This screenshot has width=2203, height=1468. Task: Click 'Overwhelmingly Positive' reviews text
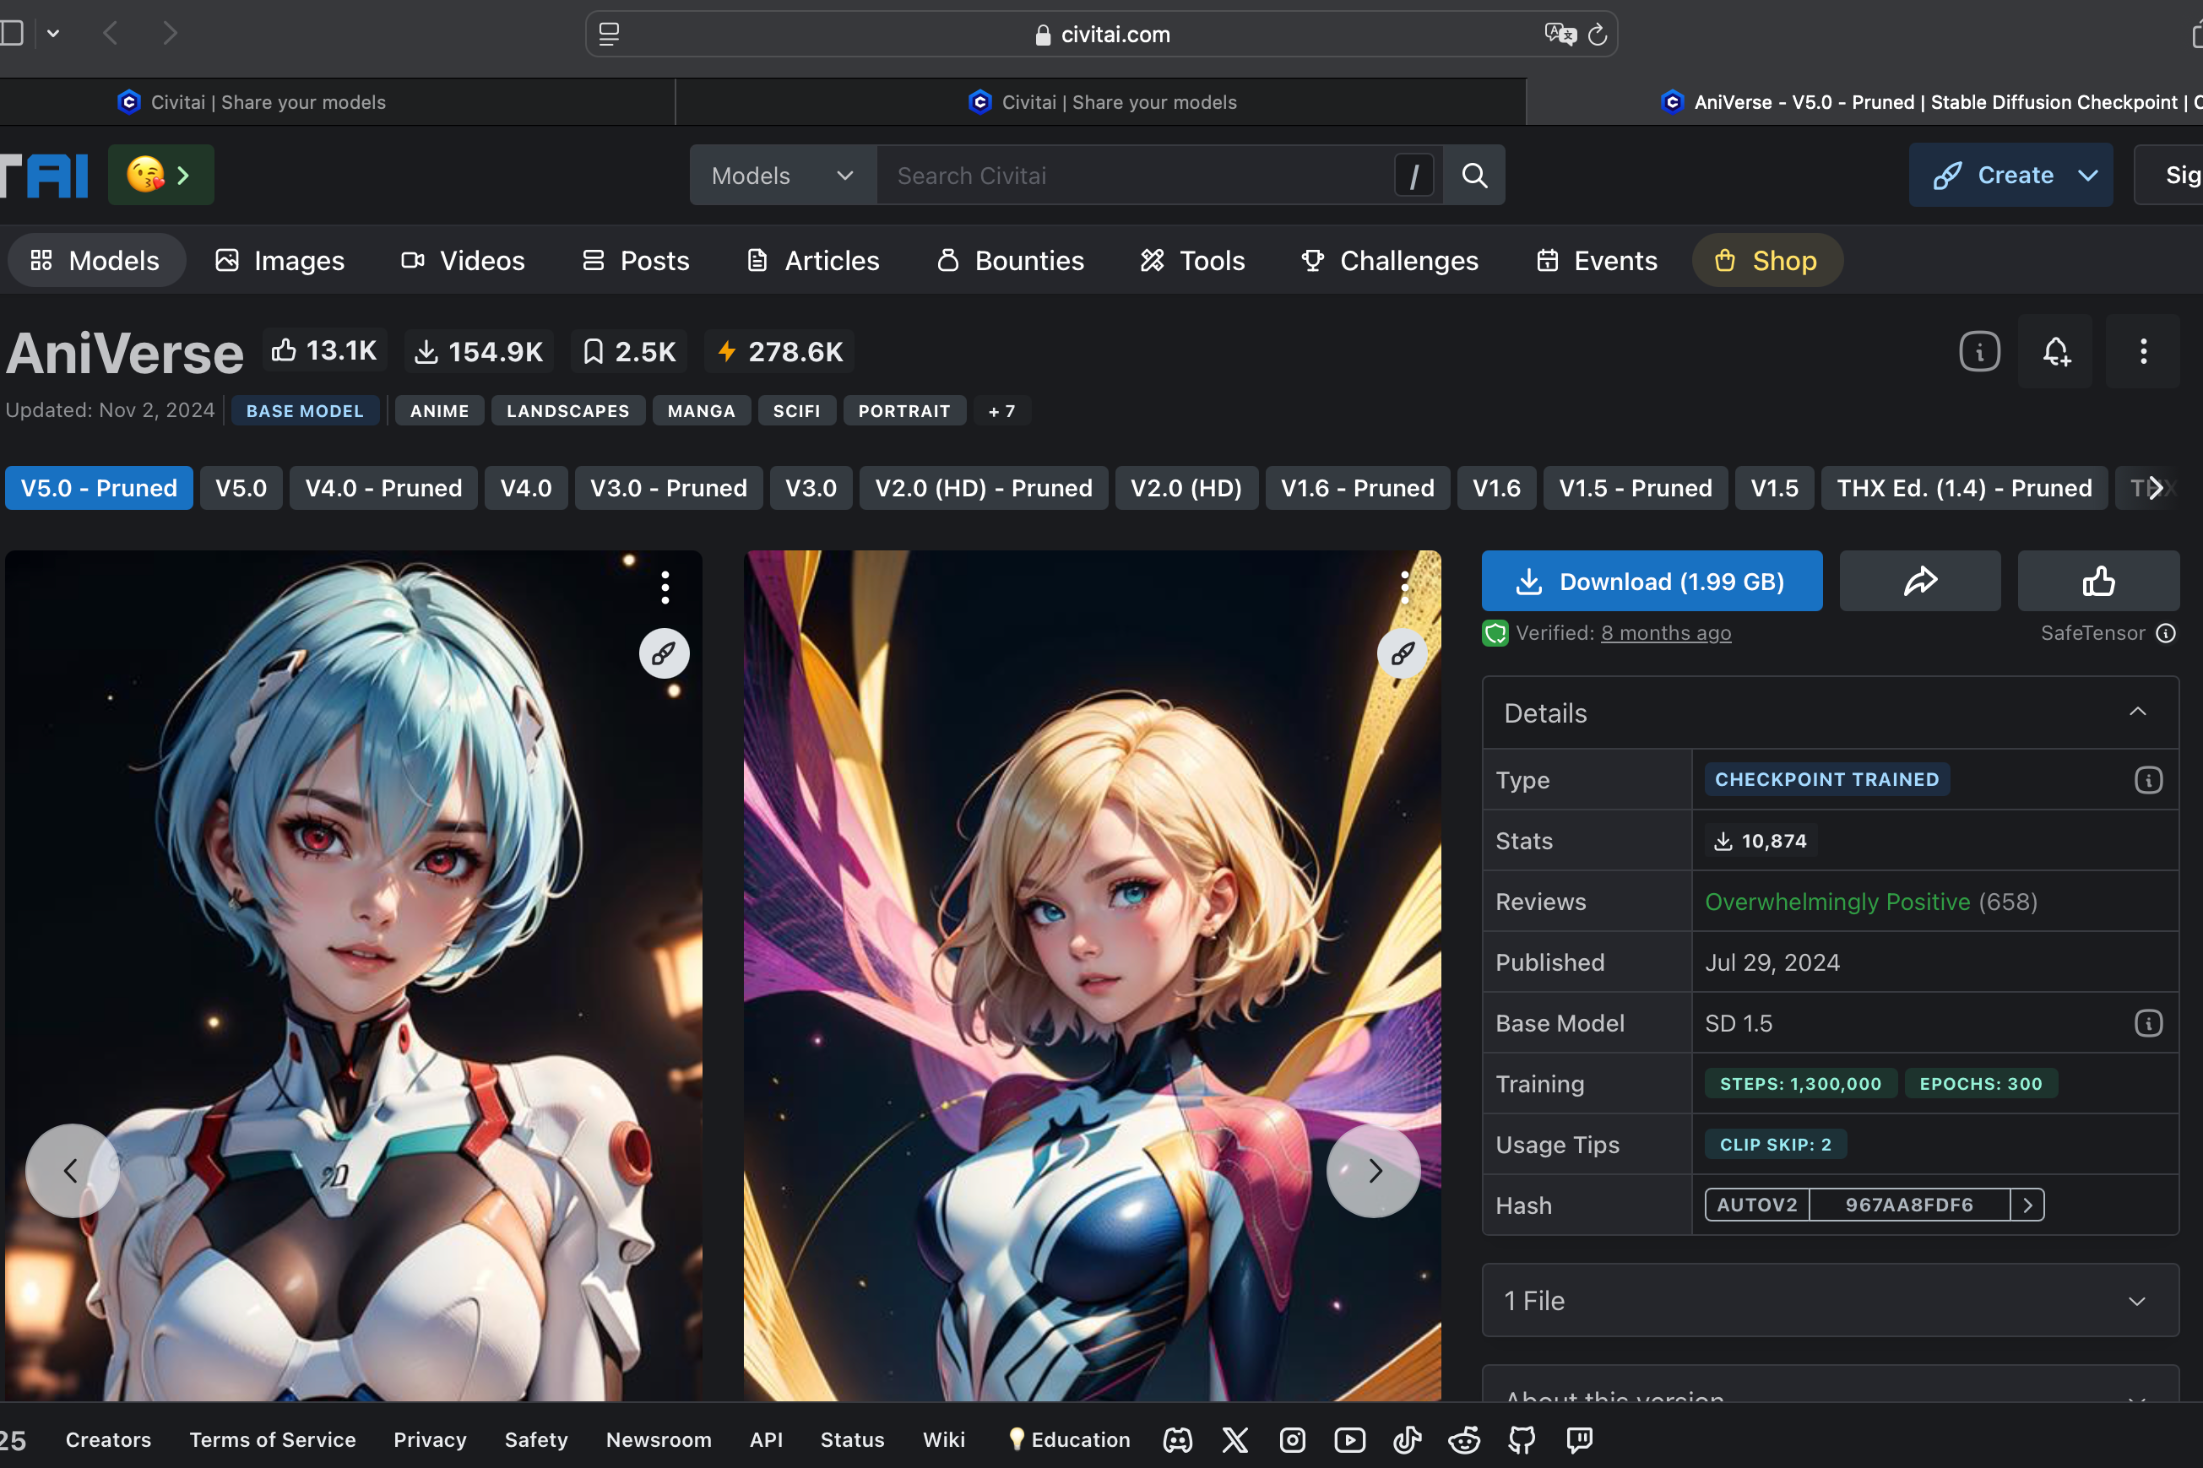click(x=1837, y=902)
